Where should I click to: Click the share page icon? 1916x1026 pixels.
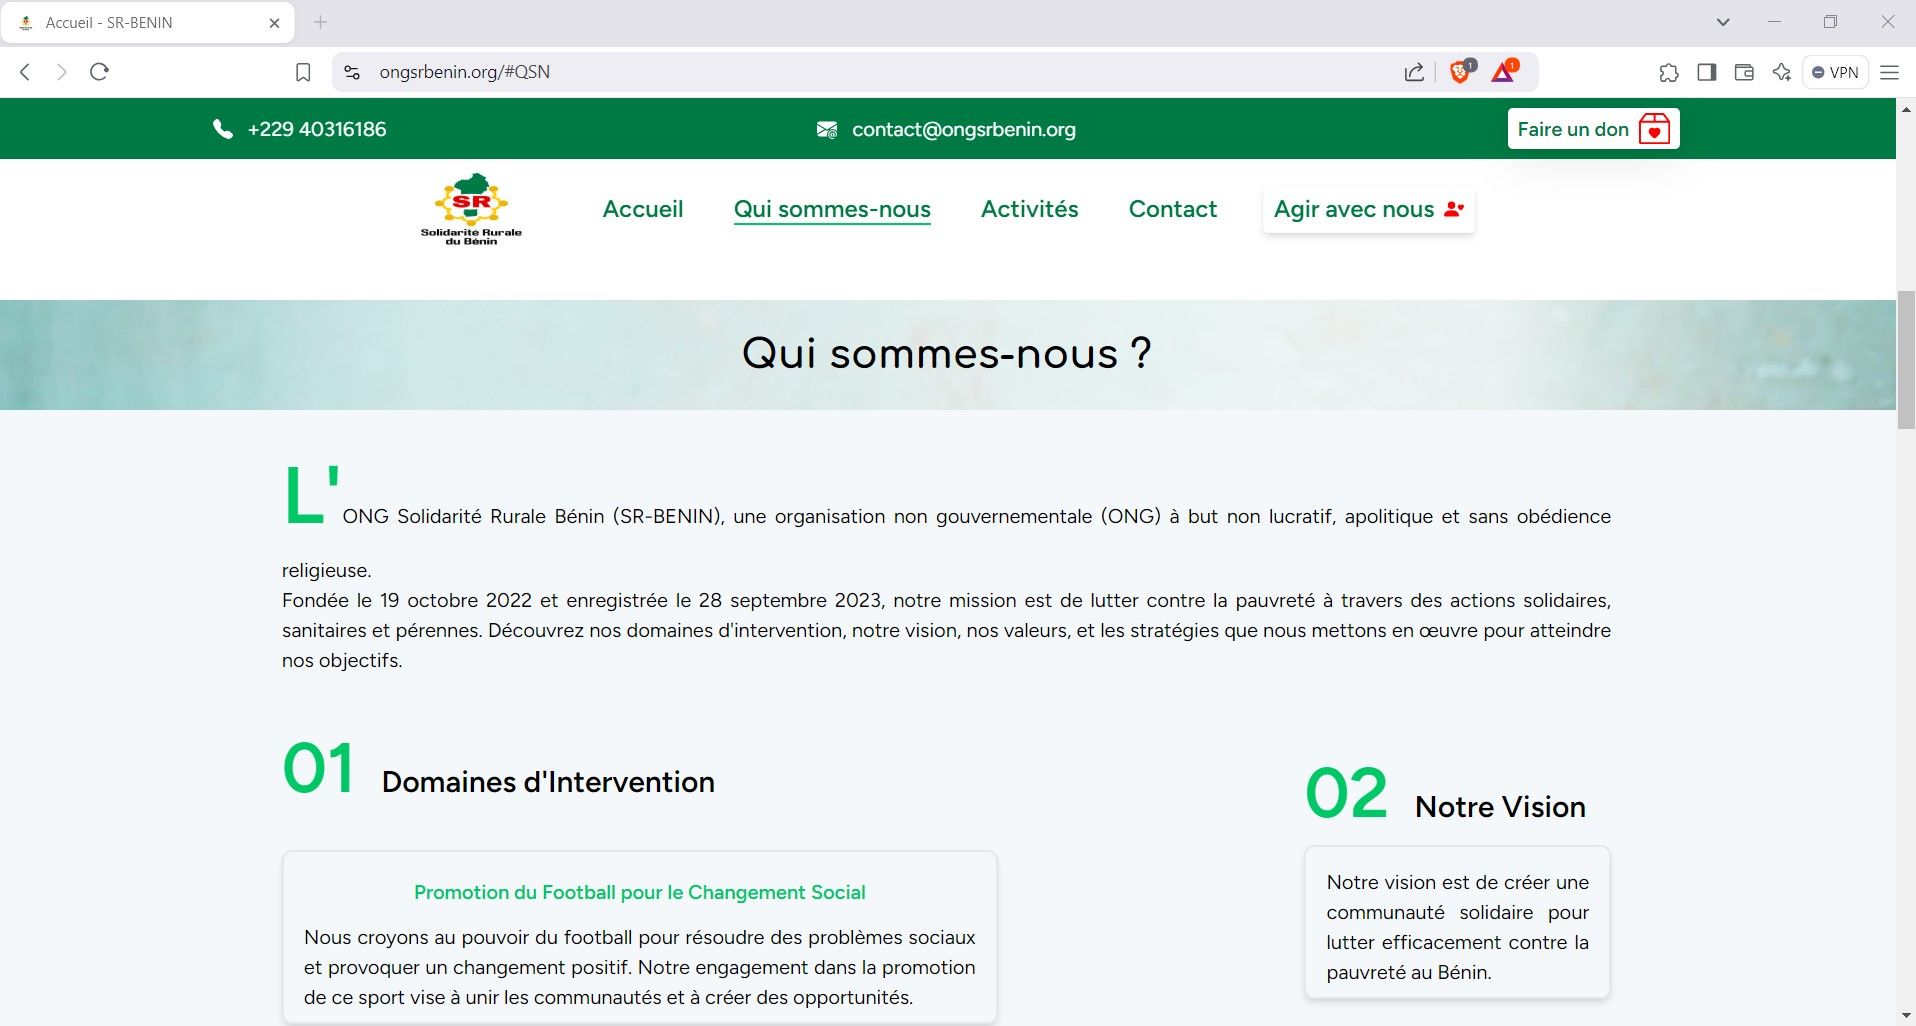pos(1414,72)
